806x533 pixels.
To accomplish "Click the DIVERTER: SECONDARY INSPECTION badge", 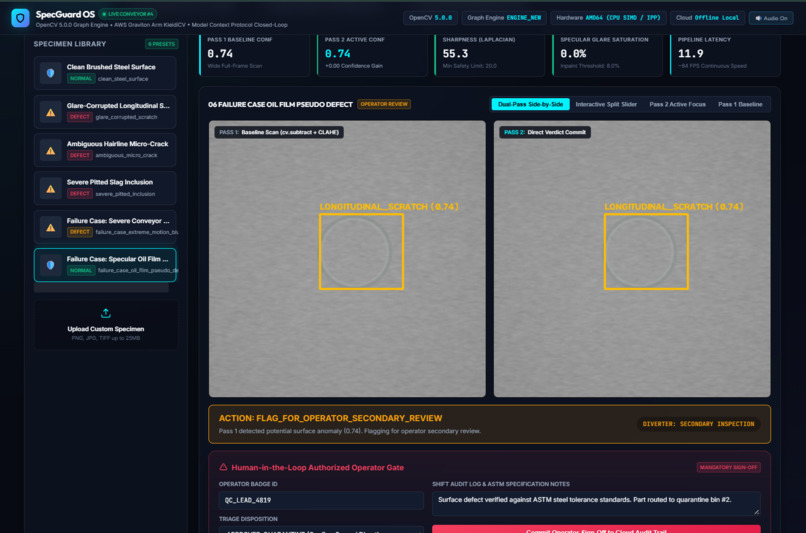I will coord(699,424).
